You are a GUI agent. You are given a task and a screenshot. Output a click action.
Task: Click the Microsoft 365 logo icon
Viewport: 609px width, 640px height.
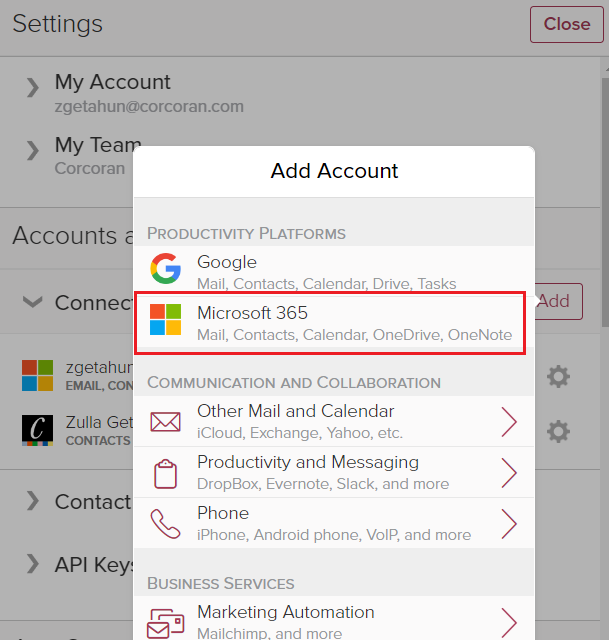(165, 322)
